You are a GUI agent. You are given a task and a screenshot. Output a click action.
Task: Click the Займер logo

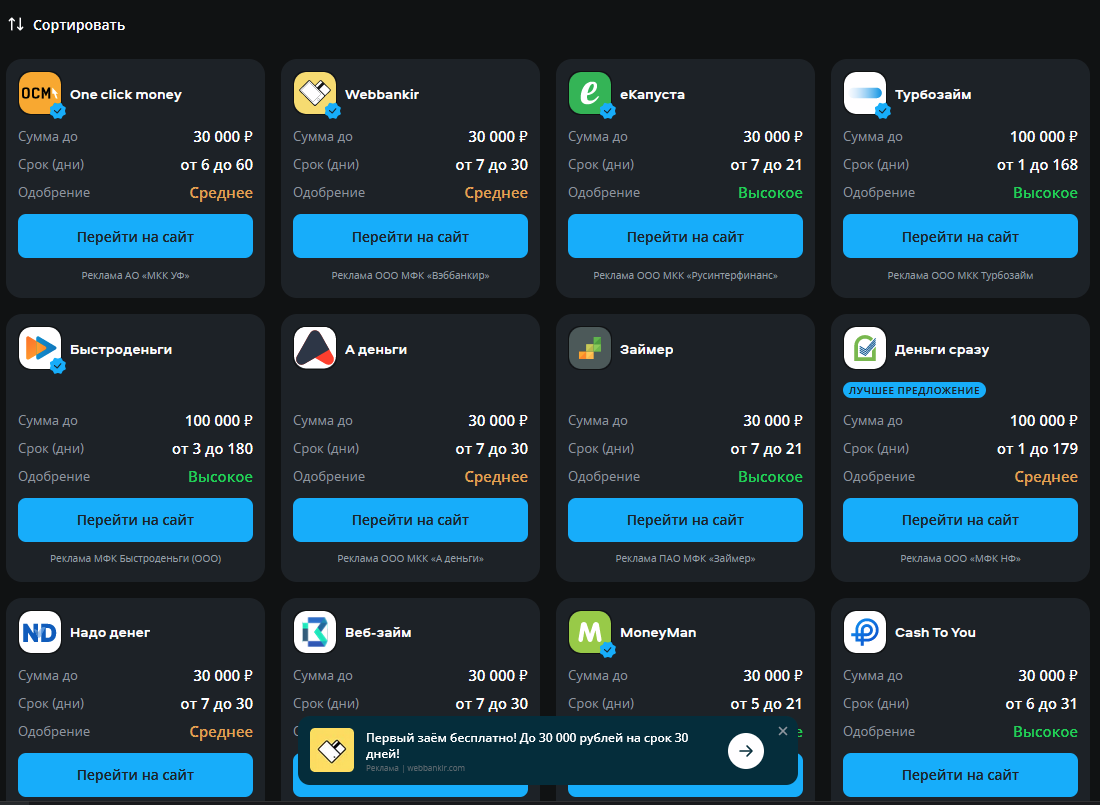tap(589, 348)
